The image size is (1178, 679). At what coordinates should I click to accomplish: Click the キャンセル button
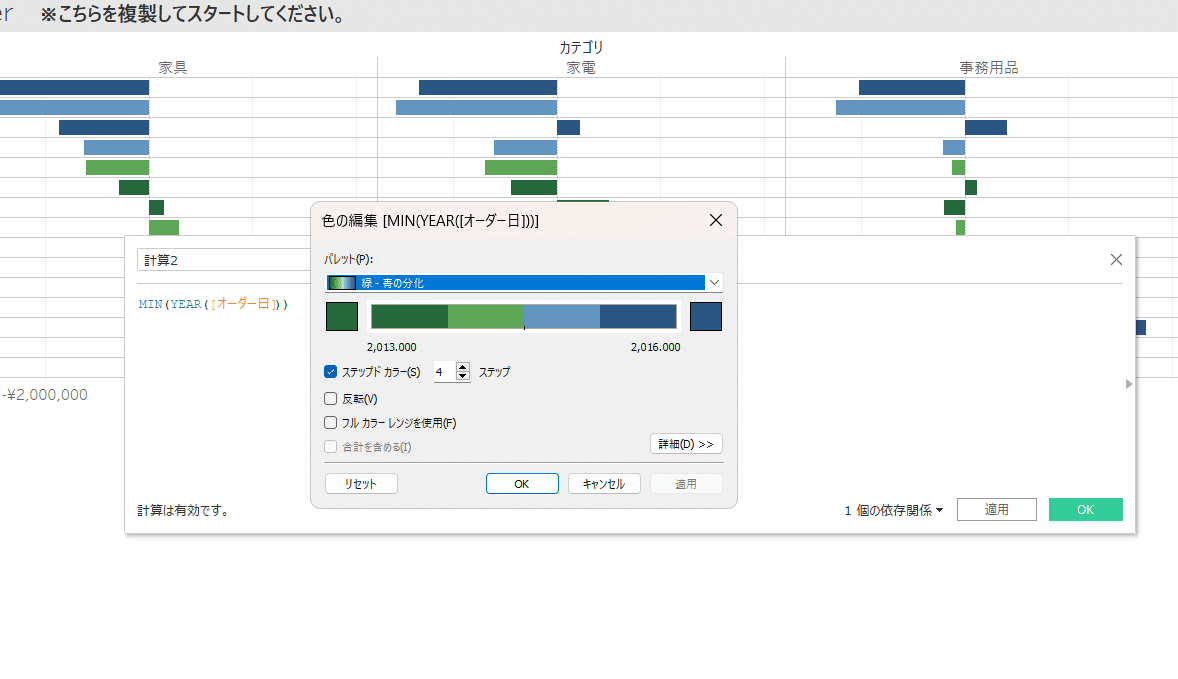pos(604,482)
